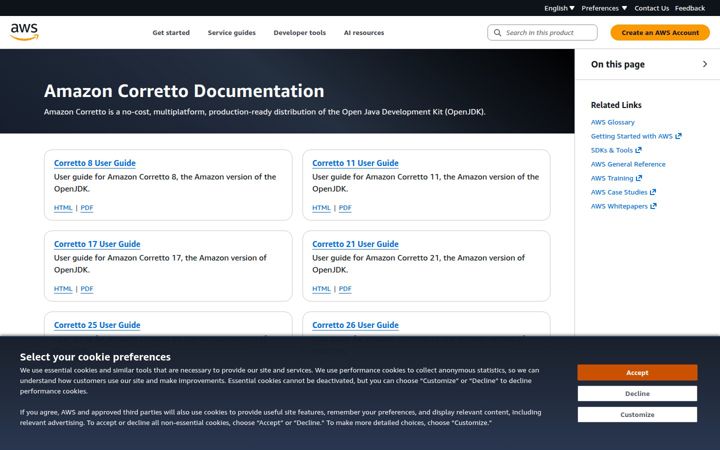Click Amazon Corretto Documentation title

pyautogui.click(x=184, y=91)
